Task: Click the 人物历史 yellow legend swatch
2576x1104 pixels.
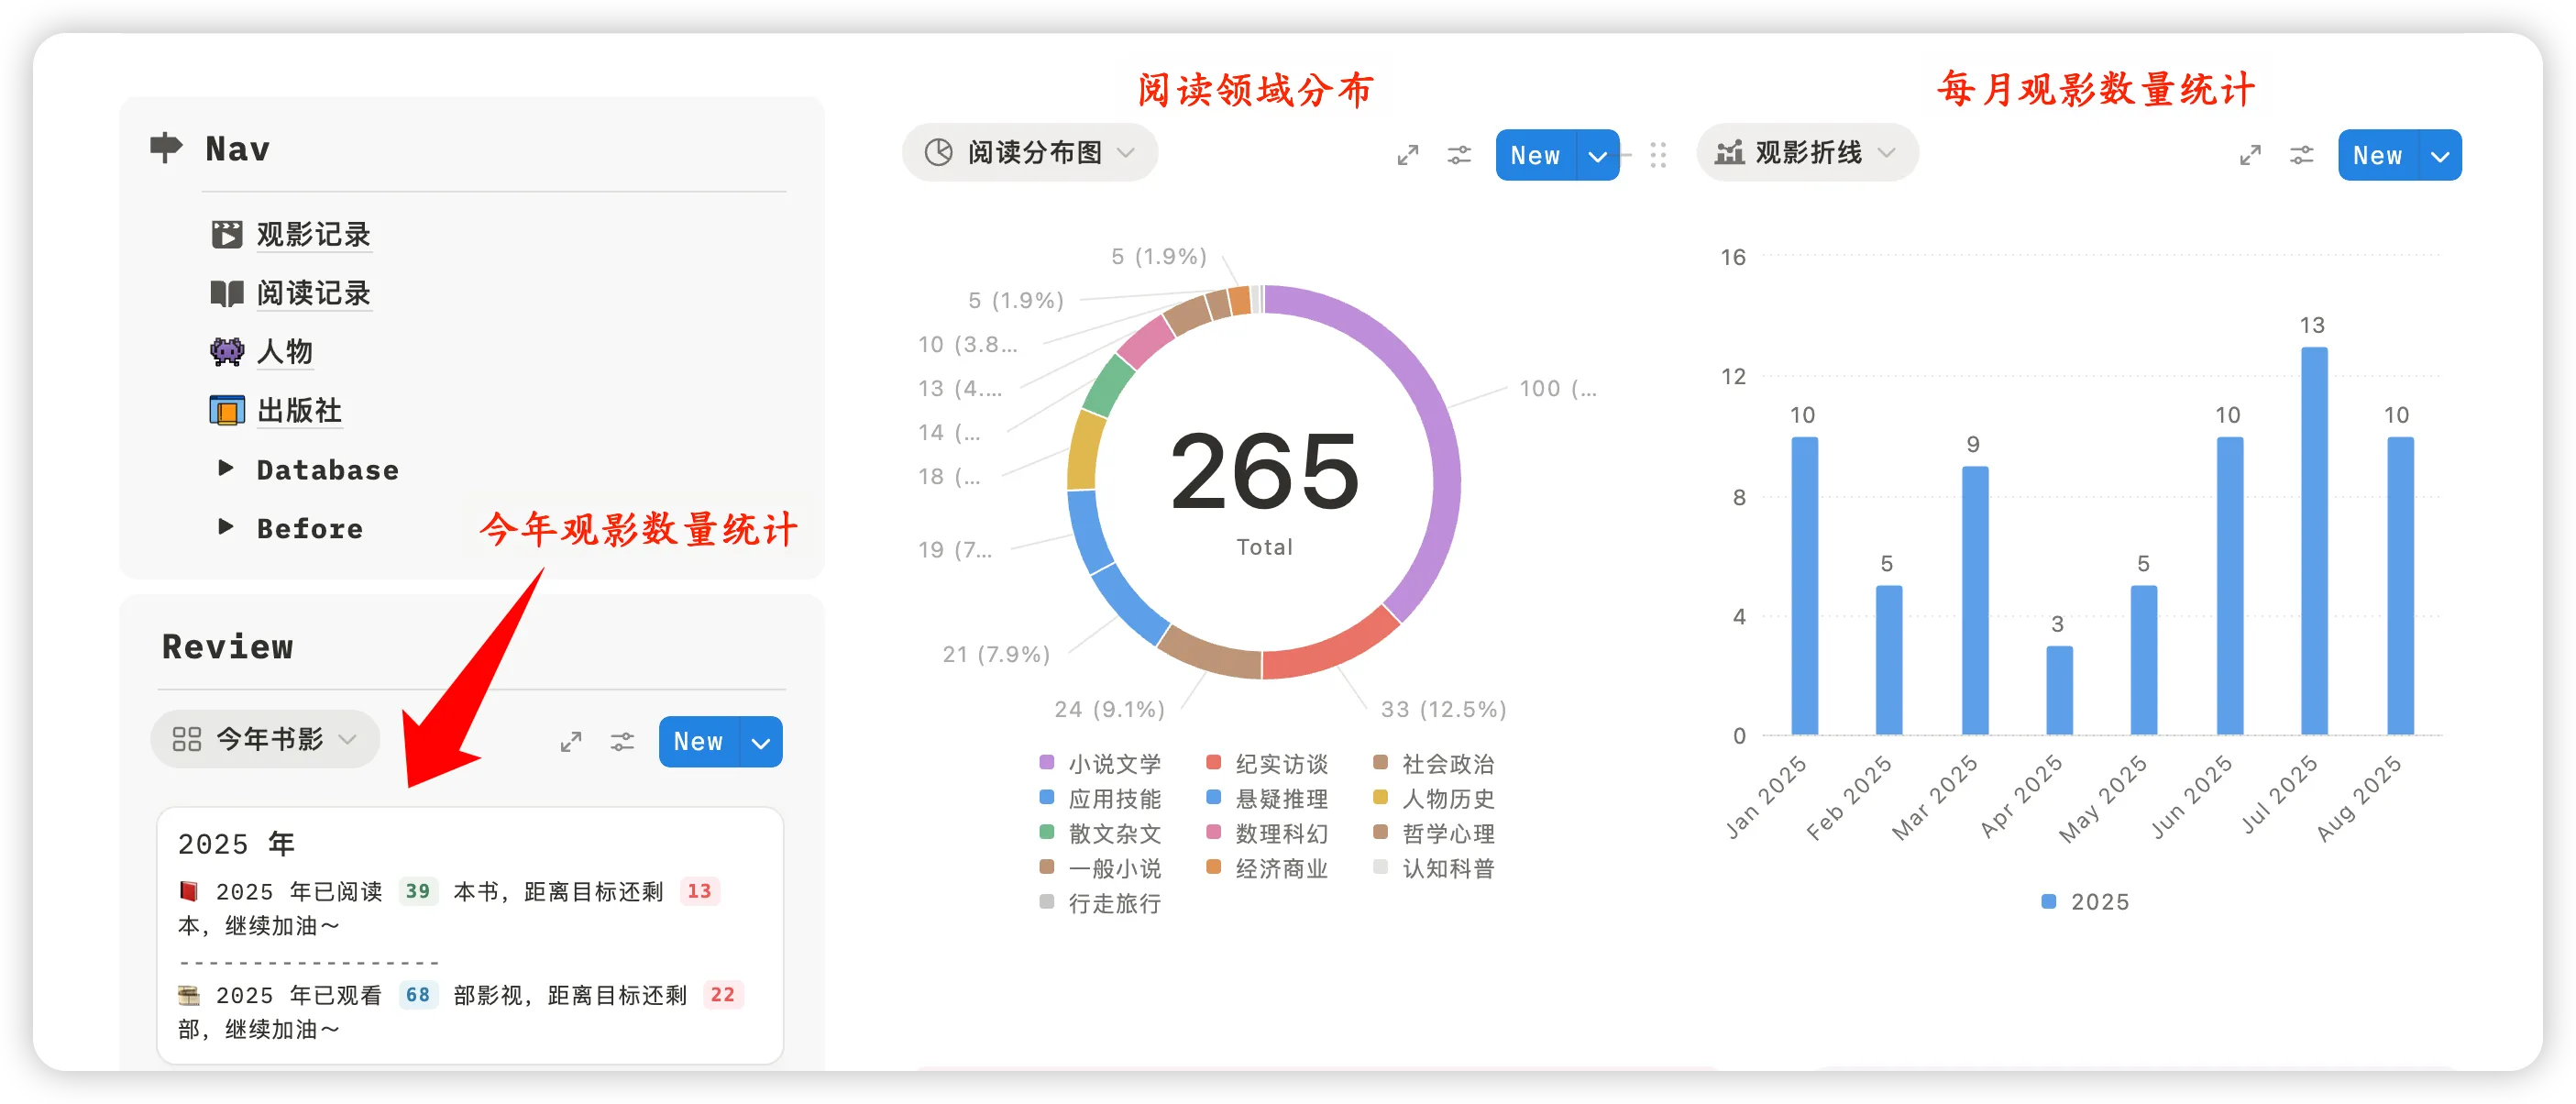Action: (1381, 798)
